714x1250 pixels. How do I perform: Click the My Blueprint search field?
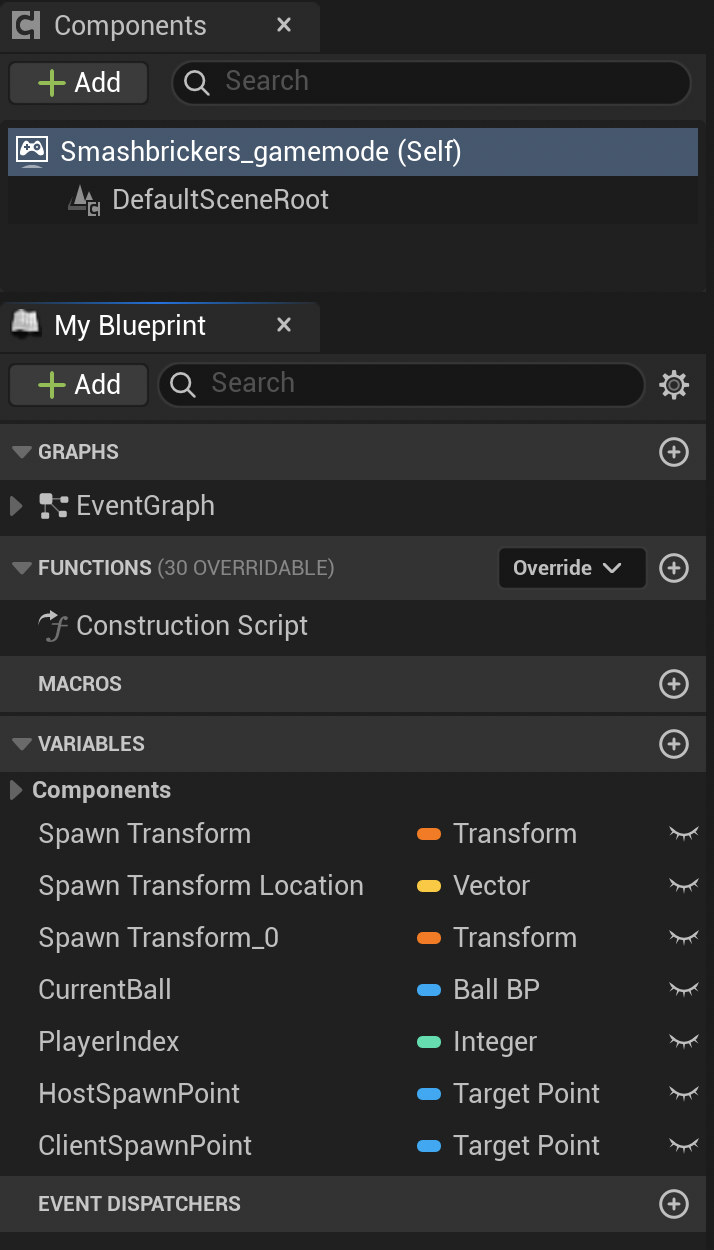(x=401, y=384)
